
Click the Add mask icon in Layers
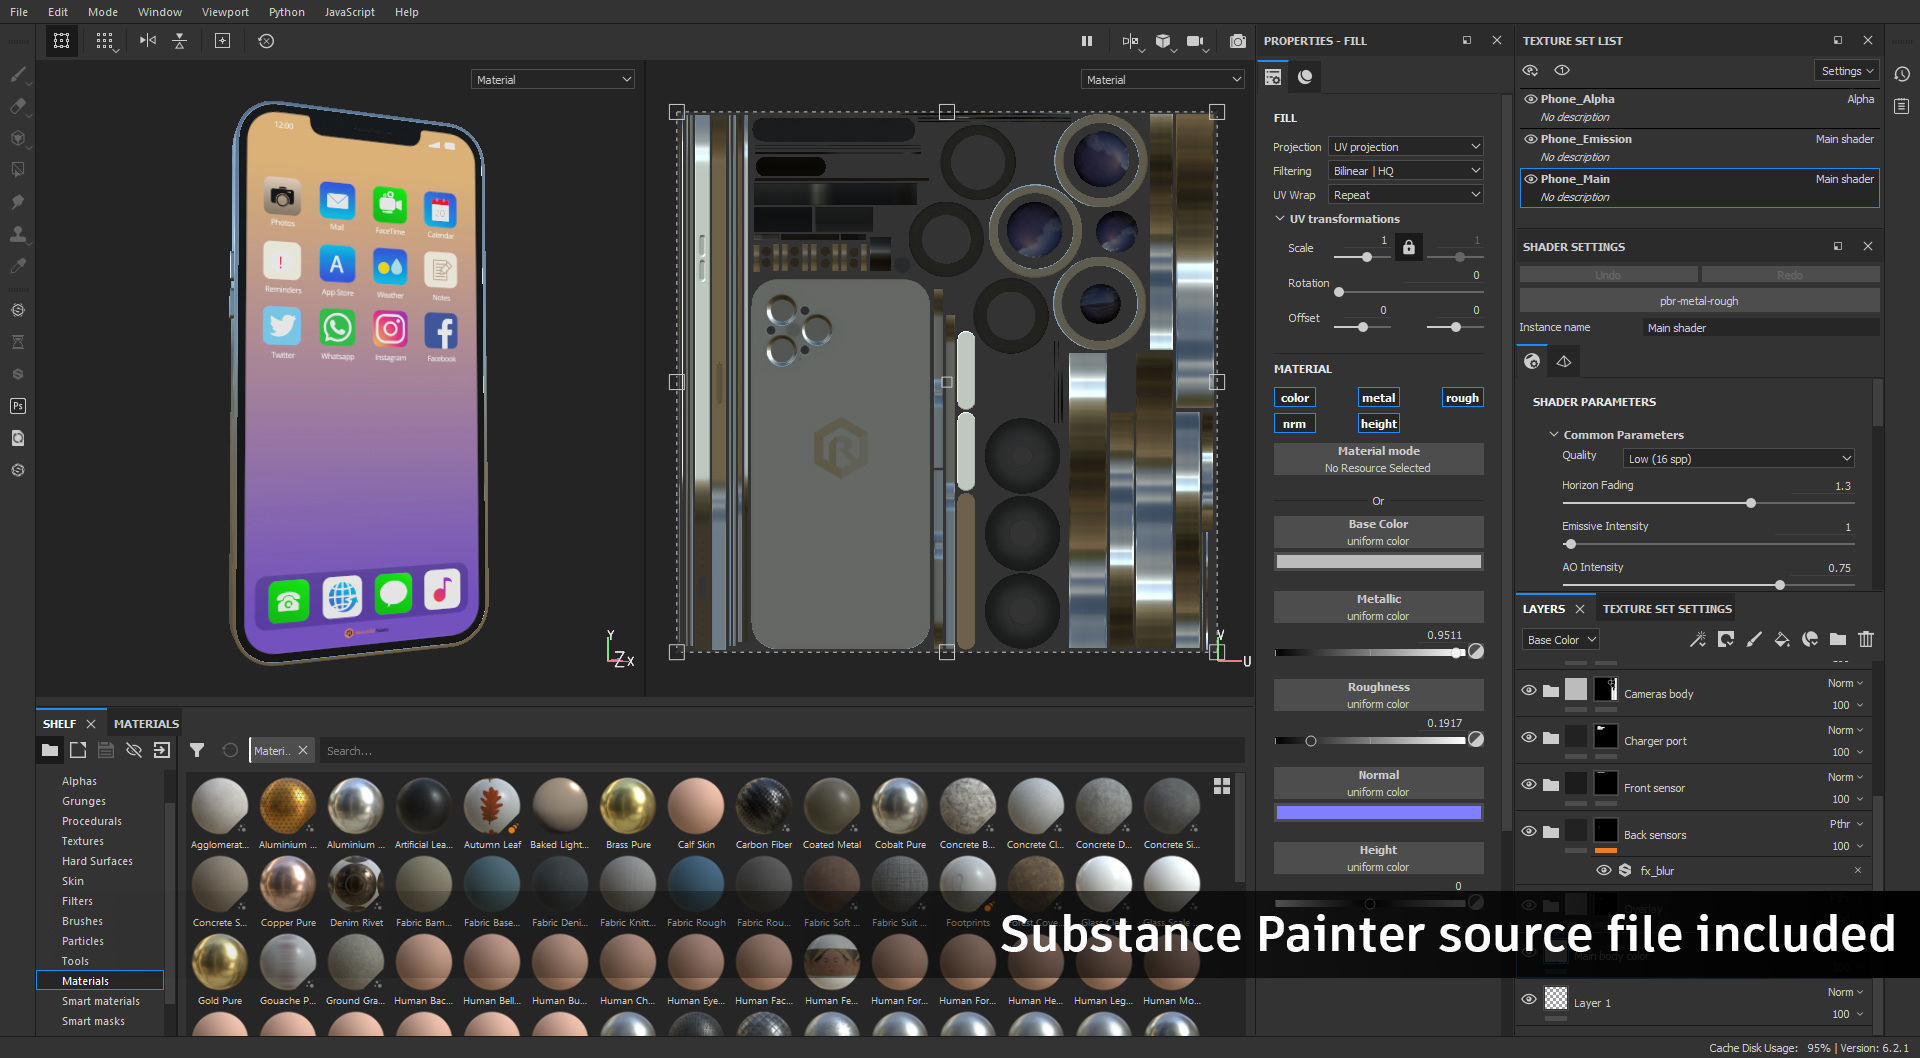(x=1726, y=639)
